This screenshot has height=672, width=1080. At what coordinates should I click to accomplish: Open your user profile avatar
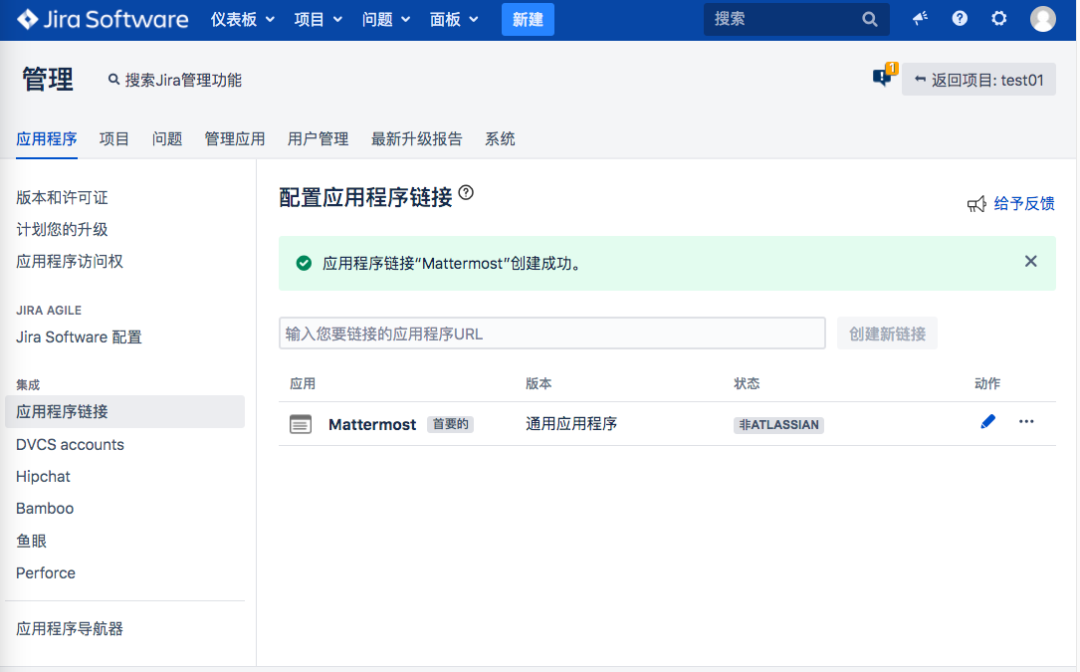(1042, 19)
